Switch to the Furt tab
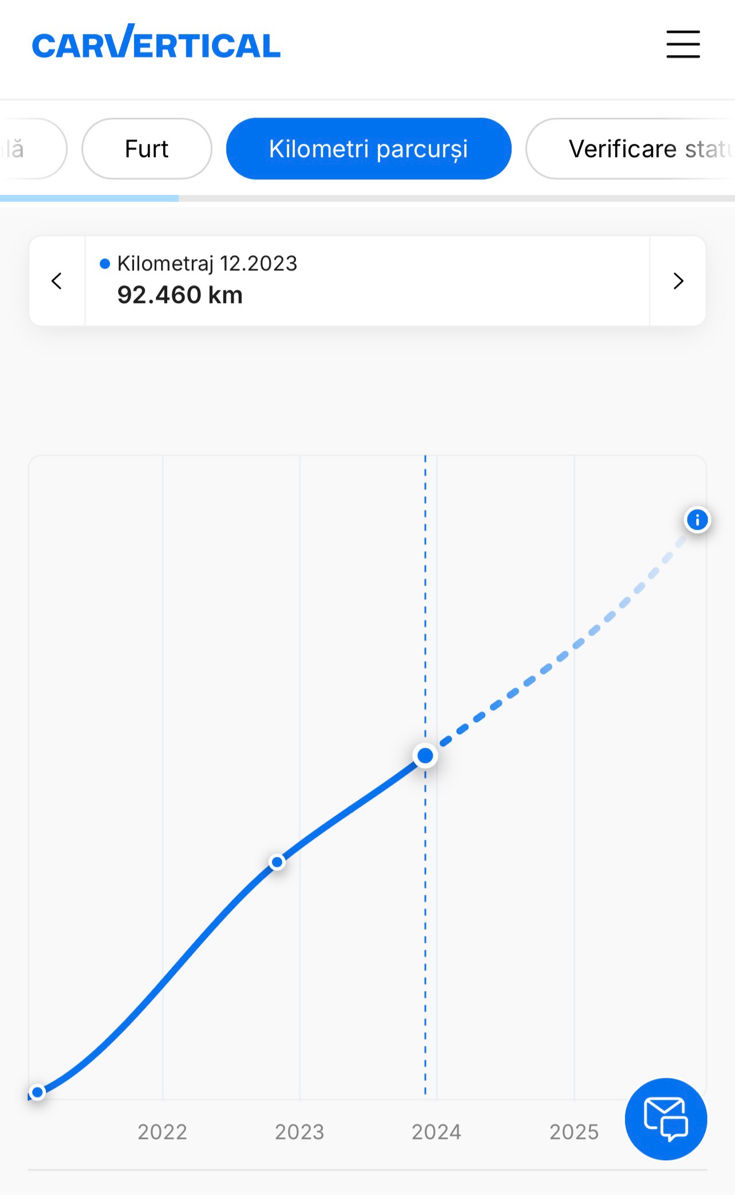735x1200 pixels. (147, 149)
